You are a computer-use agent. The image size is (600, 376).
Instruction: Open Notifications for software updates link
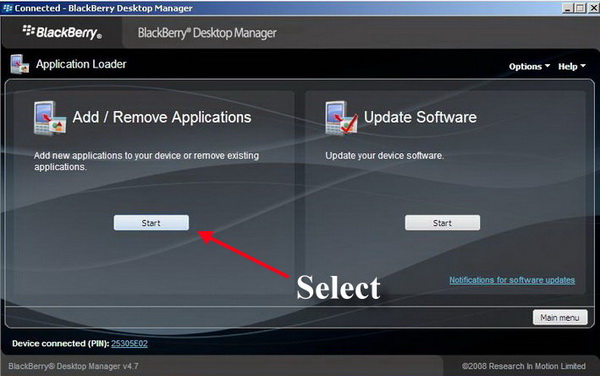click(512, 280)
